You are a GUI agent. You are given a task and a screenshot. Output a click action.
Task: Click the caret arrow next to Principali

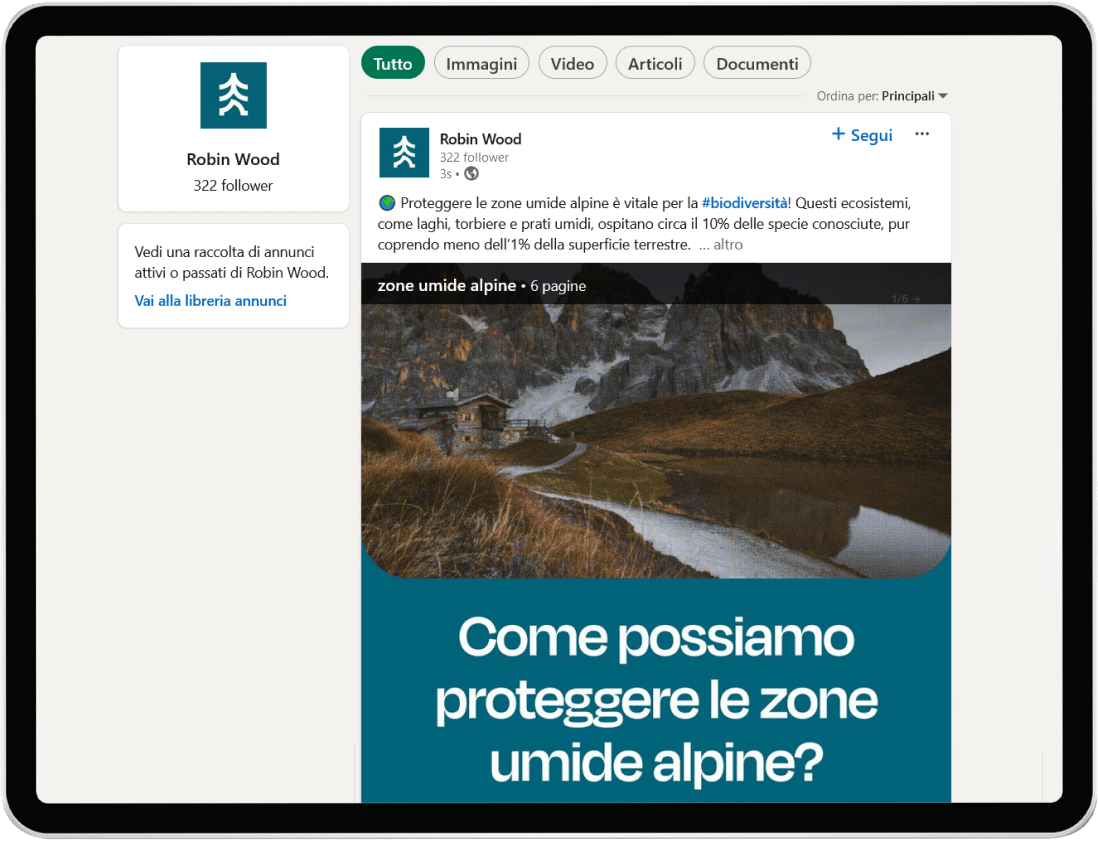[x=943, y=96]
